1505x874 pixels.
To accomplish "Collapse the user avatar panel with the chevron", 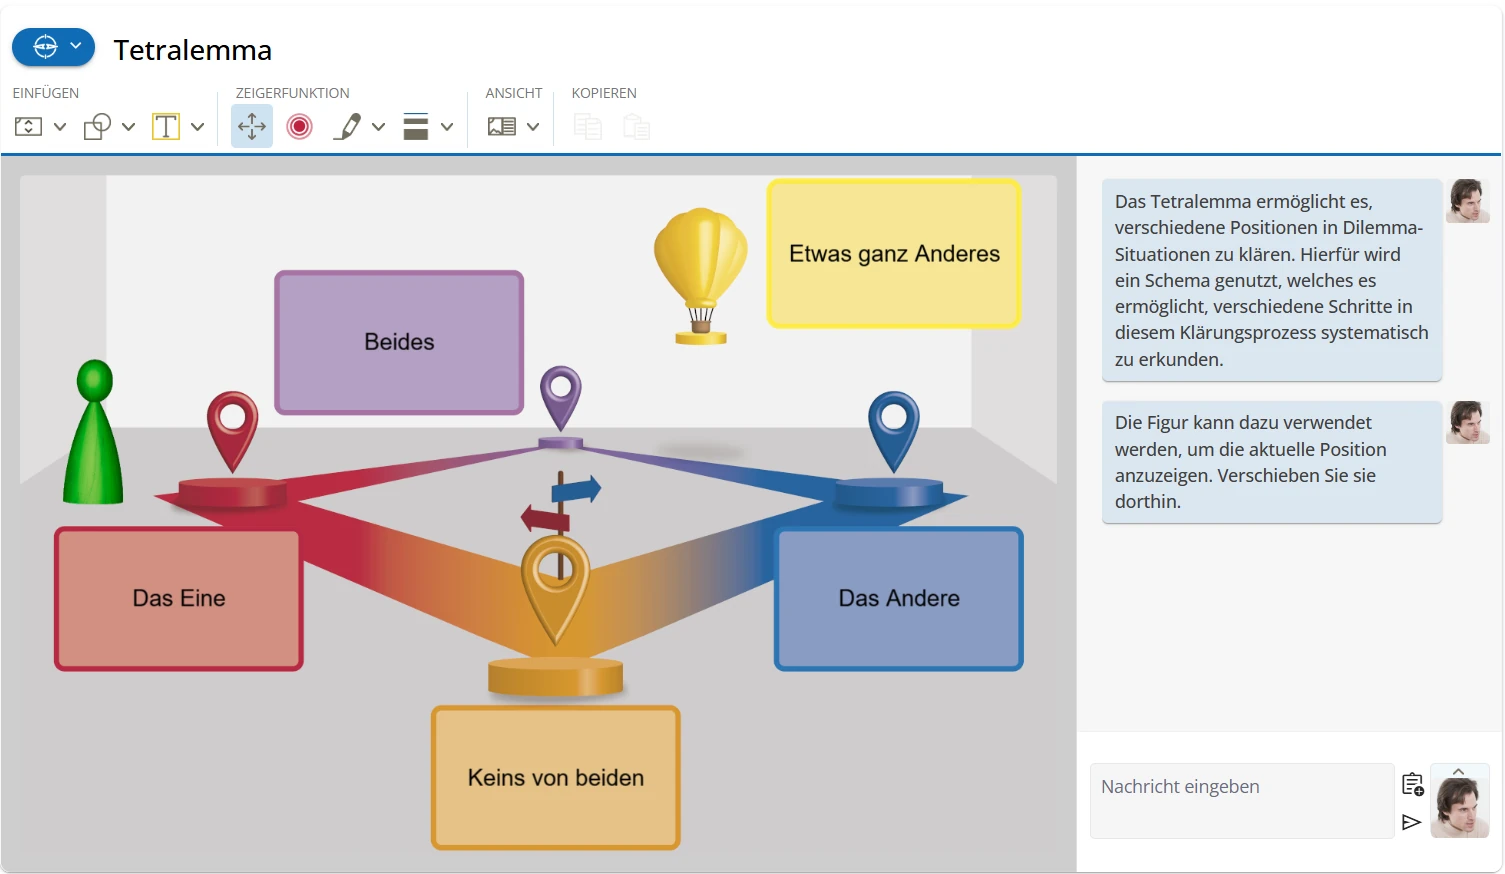I will point(1459,771).
